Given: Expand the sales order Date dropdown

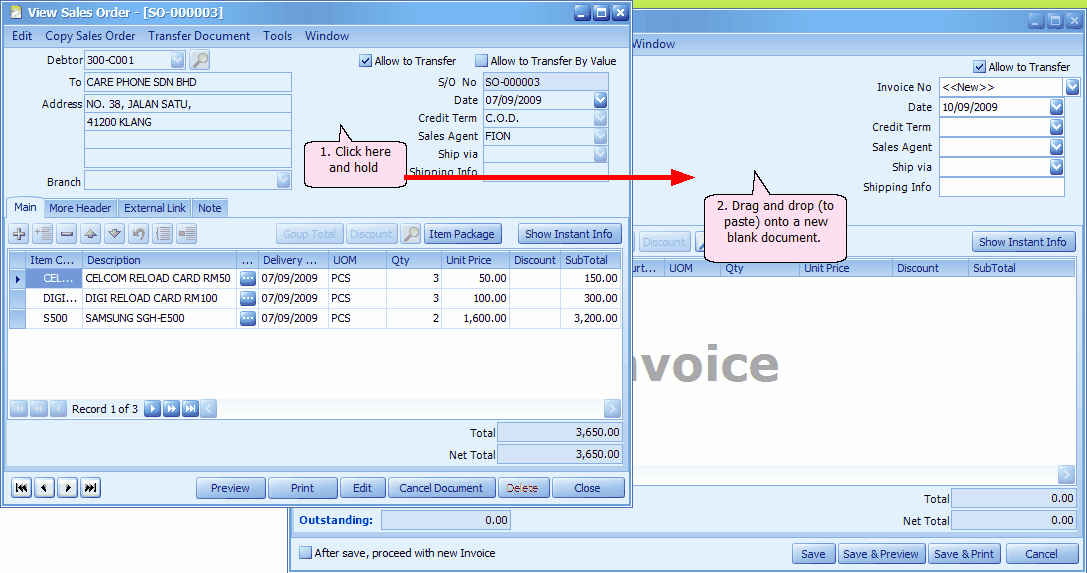Looking at the screenshot, I should coord(600,100).
